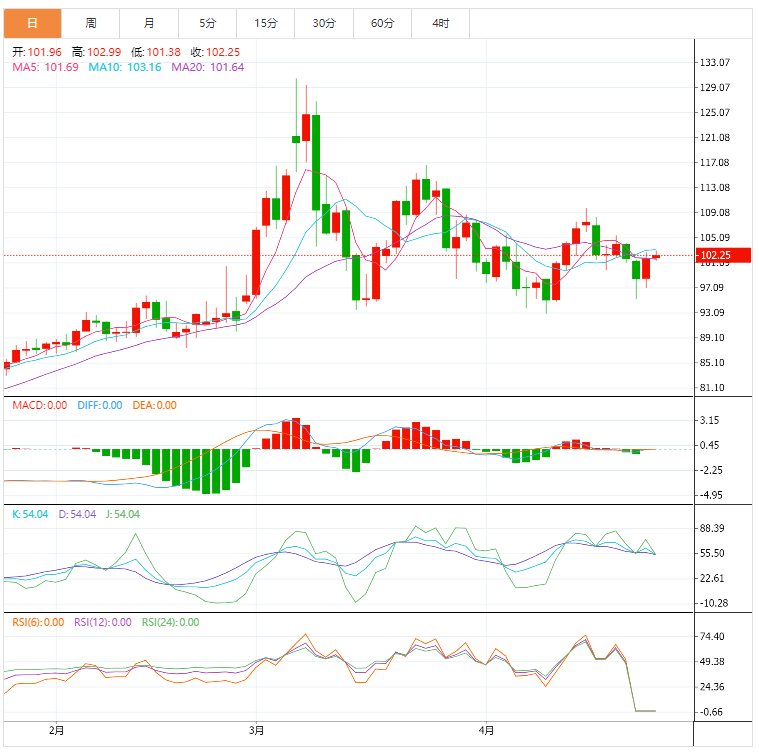
Task: Open the 15分 interval tab
Action: coord(266,23)
